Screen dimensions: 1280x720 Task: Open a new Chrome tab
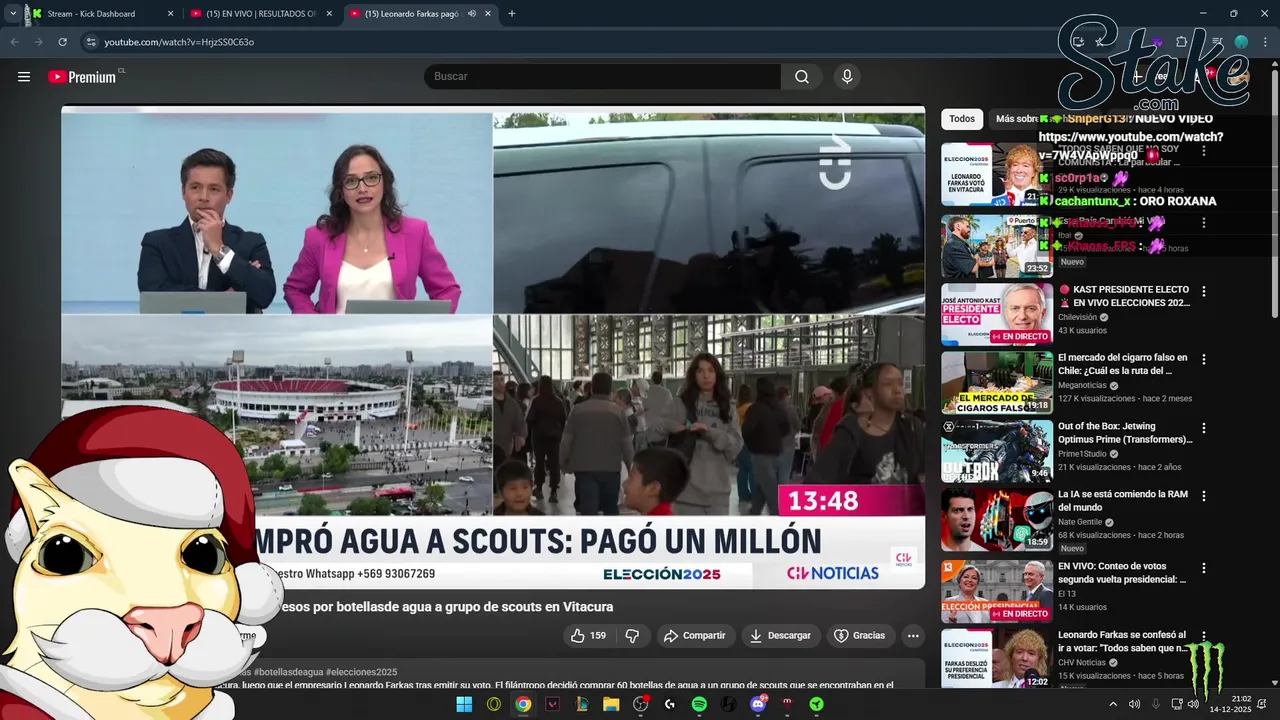pyautogui.click(x=512, y=14)
